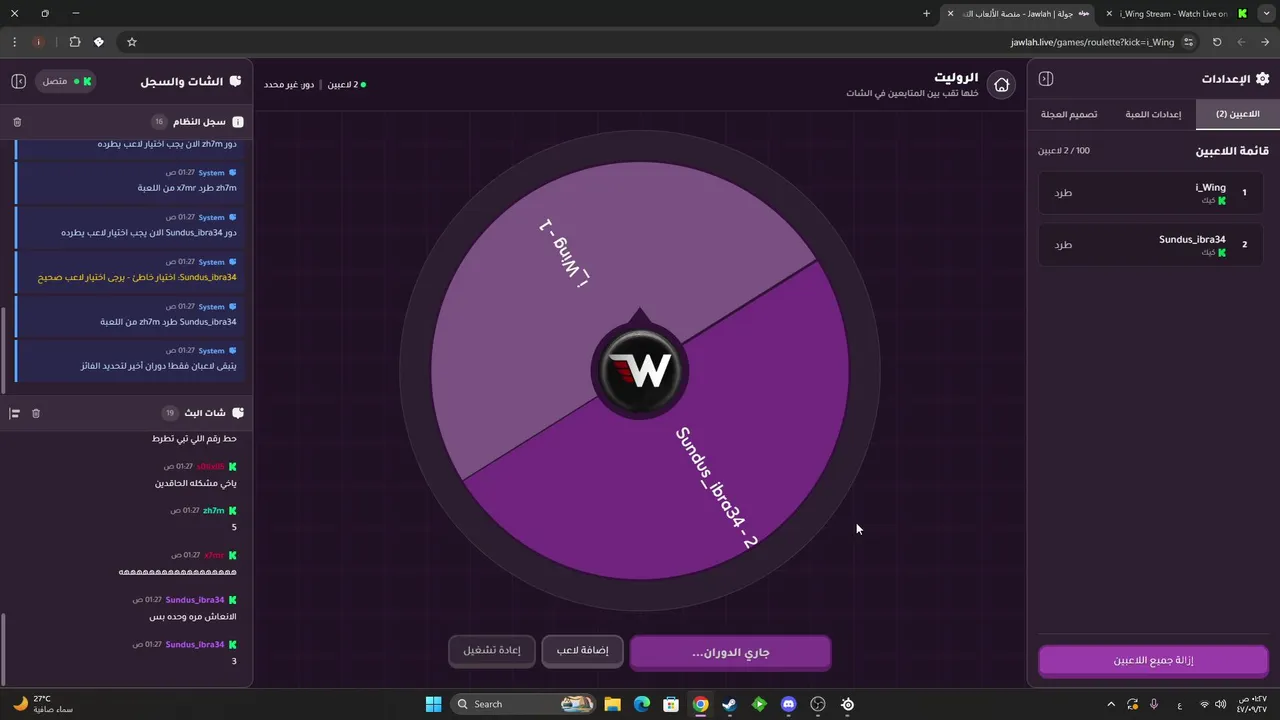Click the last Sundus_ibra34 chat username
The width and height of the screenshot is (1280, 720).
pos(195,644)
